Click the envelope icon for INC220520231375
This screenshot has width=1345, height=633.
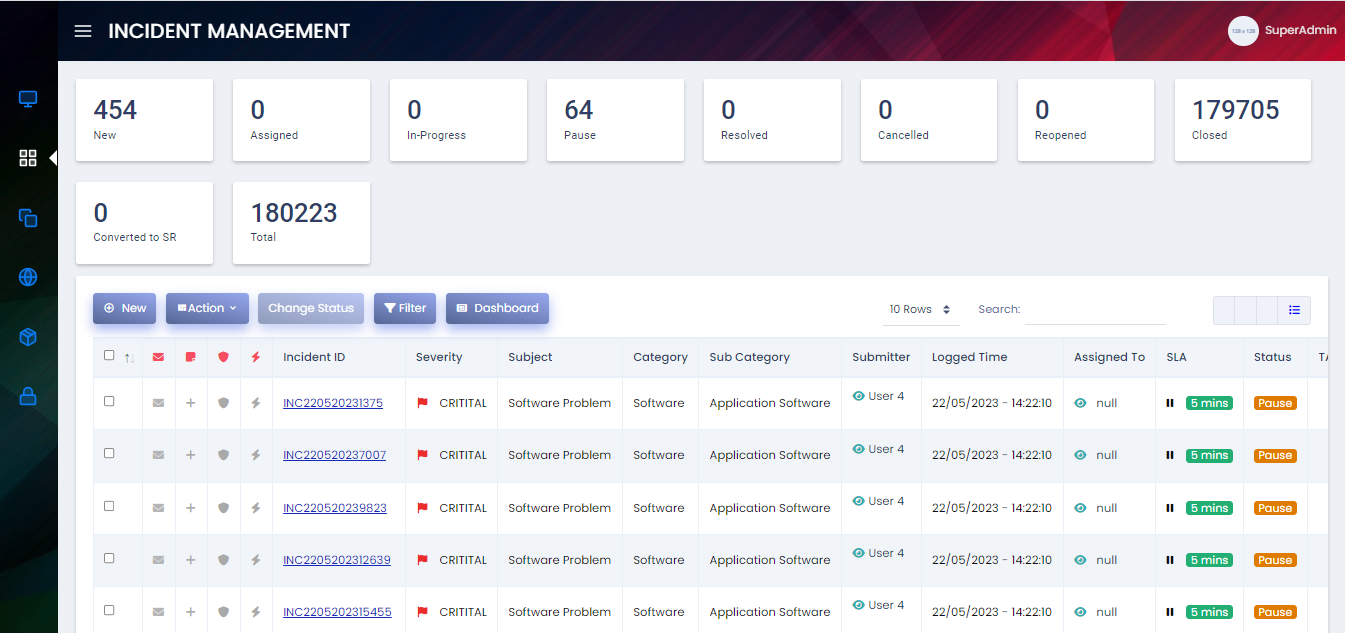[x=158, y=403]
